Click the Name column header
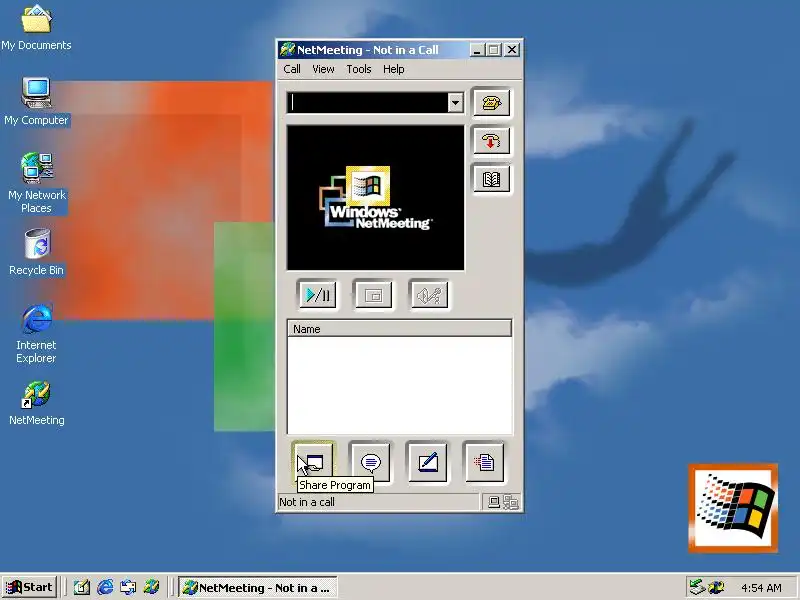Viewport: 800px width, 600px height. pyautogui.click(x=399, y=329)
